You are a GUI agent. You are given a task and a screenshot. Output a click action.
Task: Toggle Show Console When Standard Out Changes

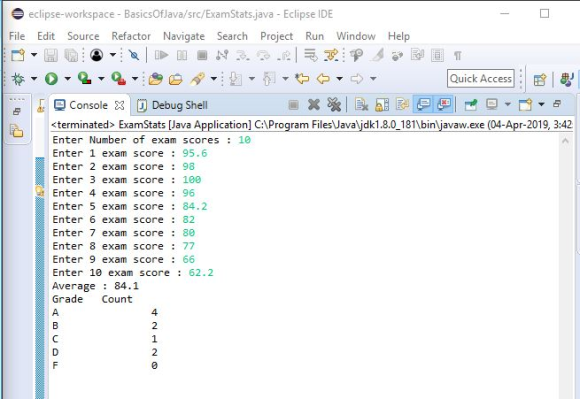click(424, 105)
